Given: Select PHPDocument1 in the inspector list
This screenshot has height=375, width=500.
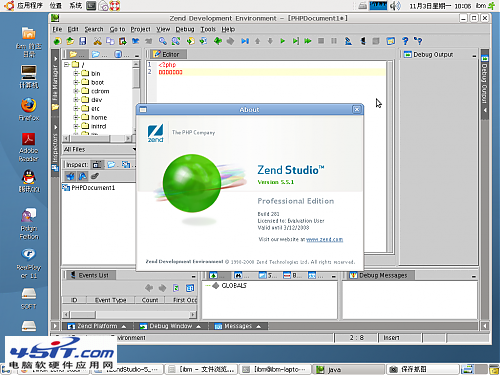Looking at the screenshot, I should [89, 188].
